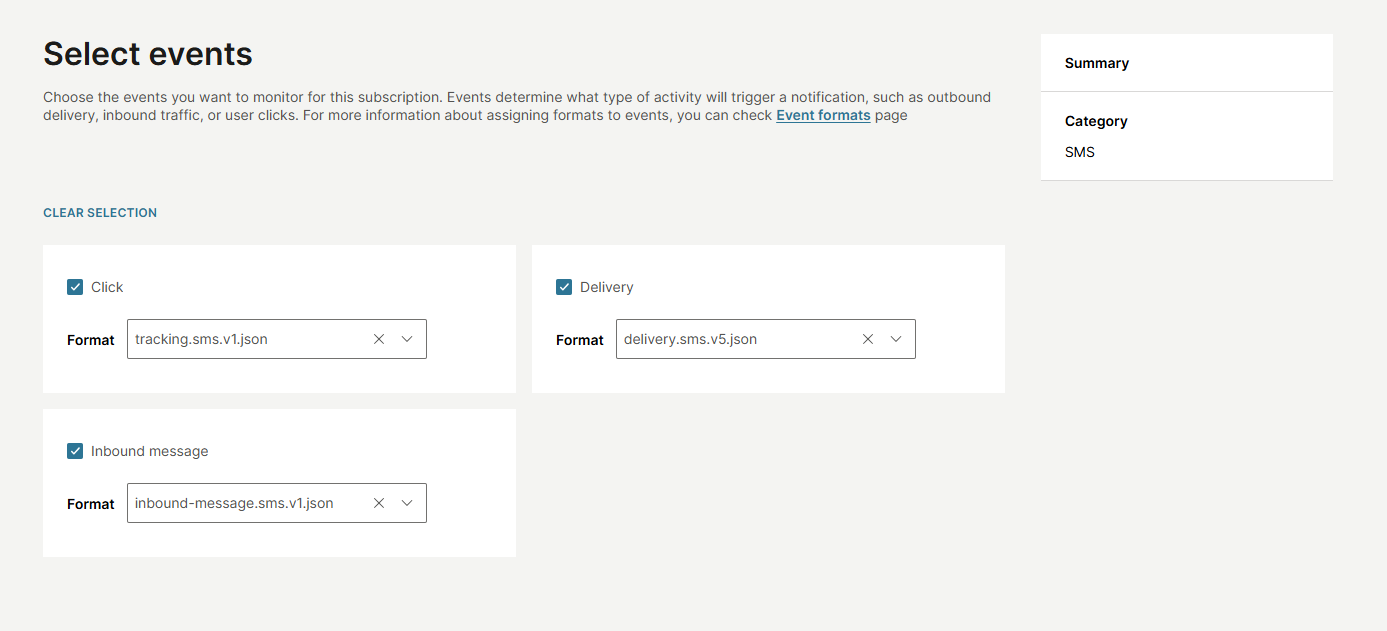Click the Select events page heading
Screen dimensions: 1387x631
148,54
